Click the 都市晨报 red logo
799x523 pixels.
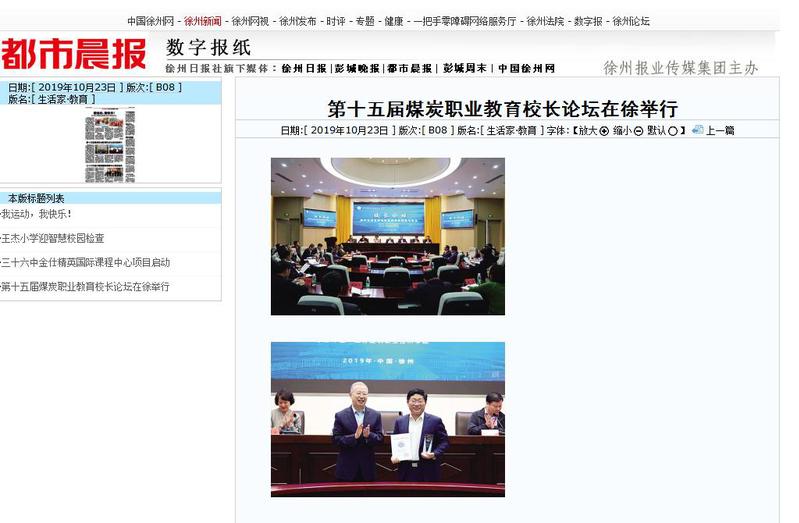point(74,53)
